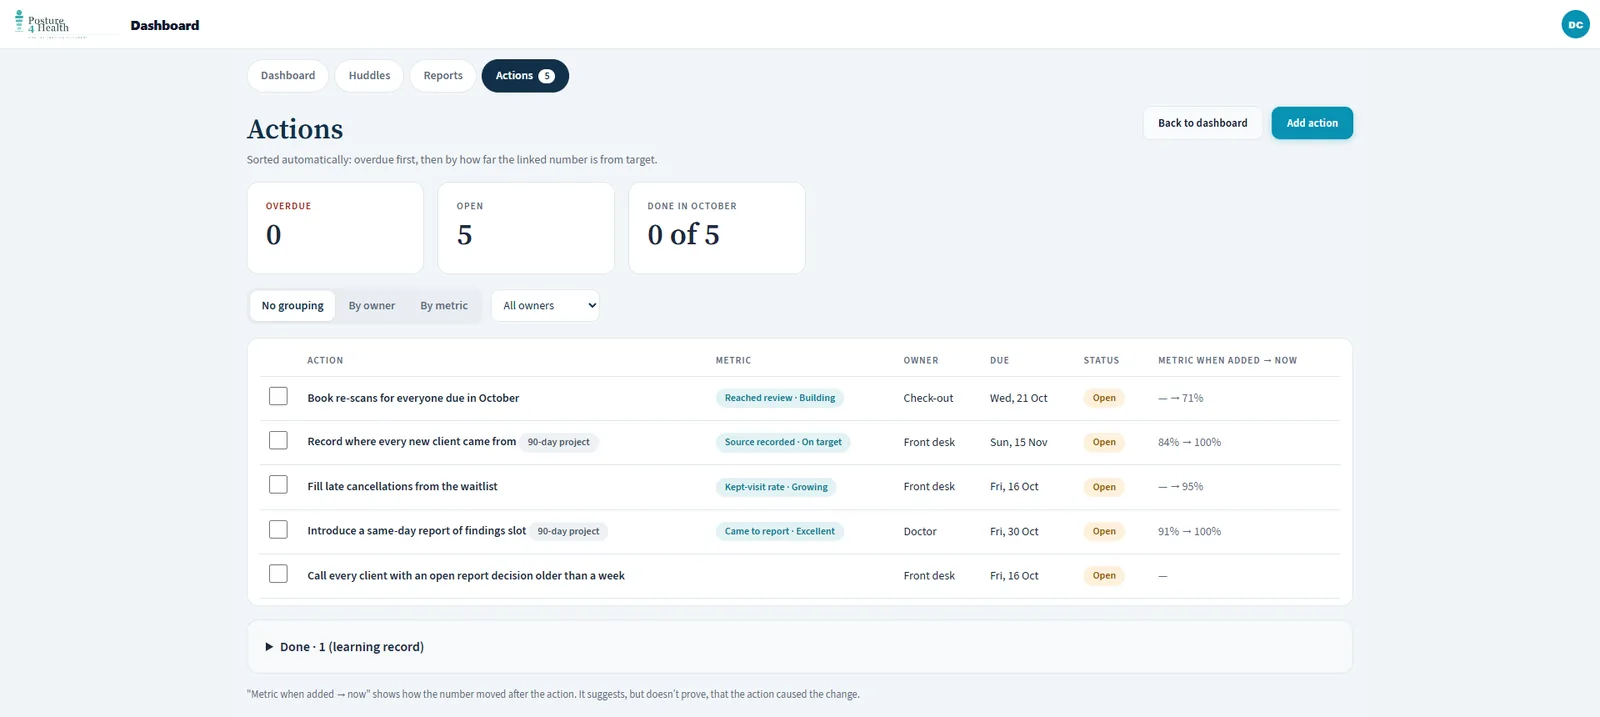This screenshot has width=1600, height=717.
Task: Click the 'Fri, 30 Oct' due date
Action: point(1014,531)
